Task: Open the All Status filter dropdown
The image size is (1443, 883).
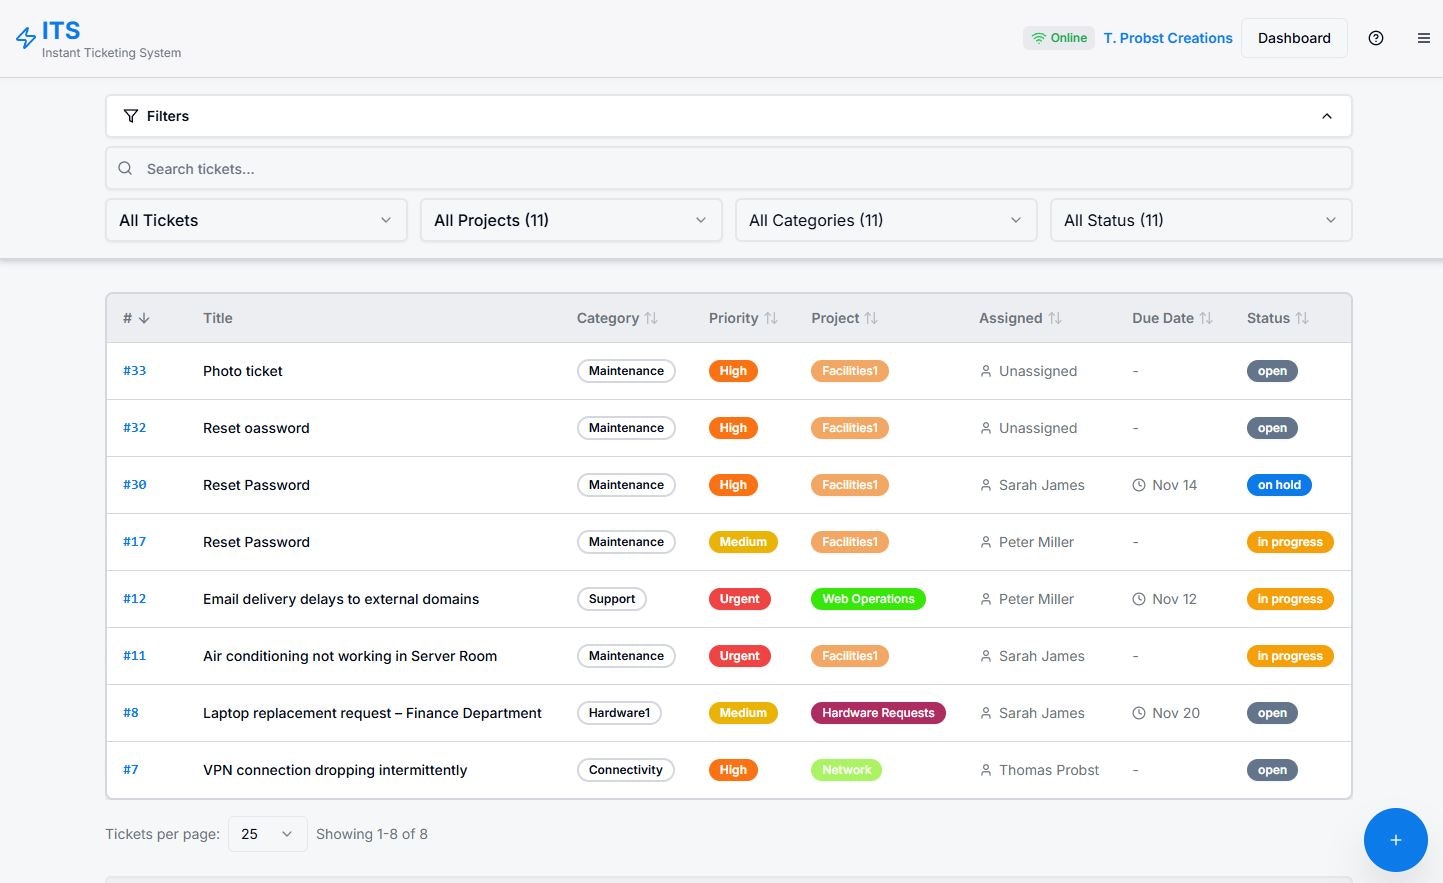Action: pos(1199,220)
